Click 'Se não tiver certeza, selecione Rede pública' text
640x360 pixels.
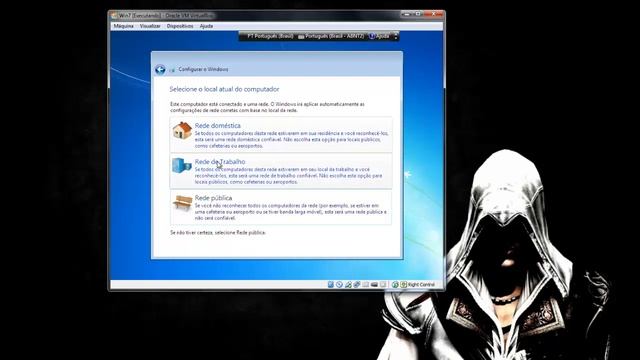218,233
